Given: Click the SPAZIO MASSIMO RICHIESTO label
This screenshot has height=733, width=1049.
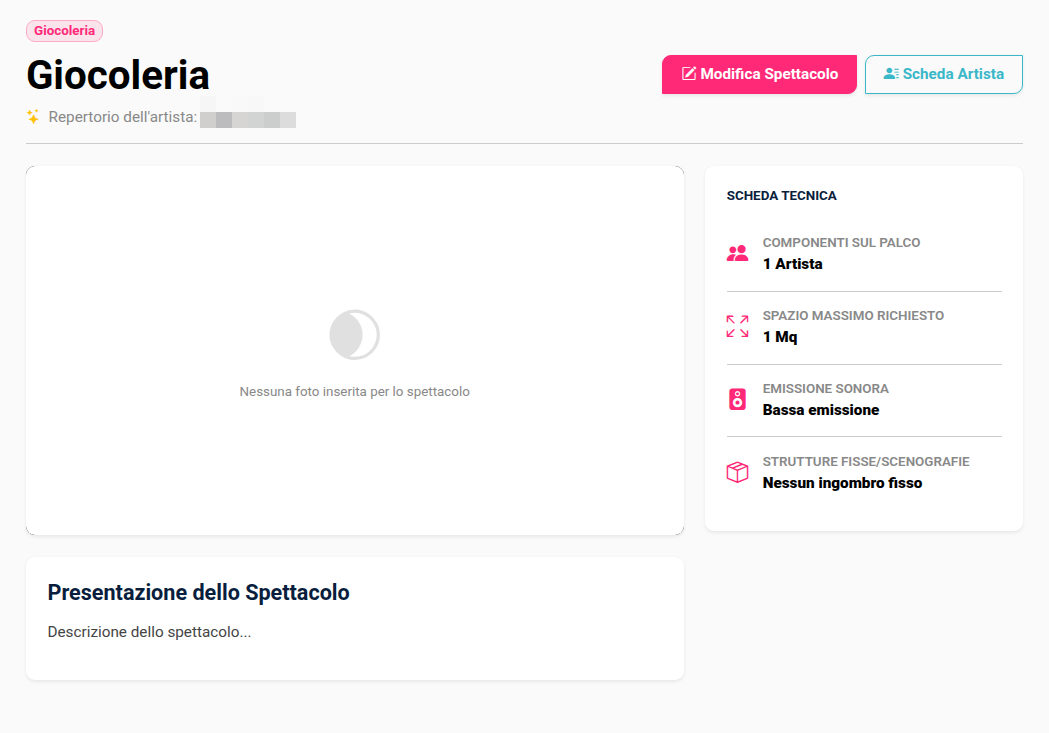Looking at the screenshot, I should pos(854,316).
